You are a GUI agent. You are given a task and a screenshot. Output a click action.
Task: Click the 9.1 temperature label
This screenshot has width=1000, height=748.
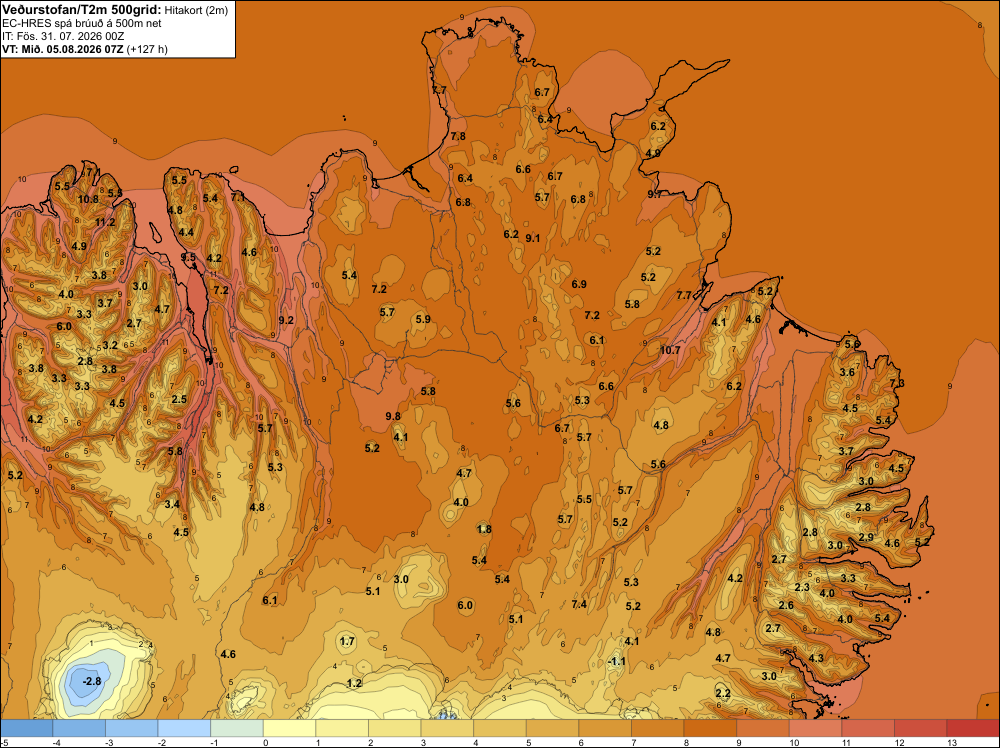[x=533, y=238]
